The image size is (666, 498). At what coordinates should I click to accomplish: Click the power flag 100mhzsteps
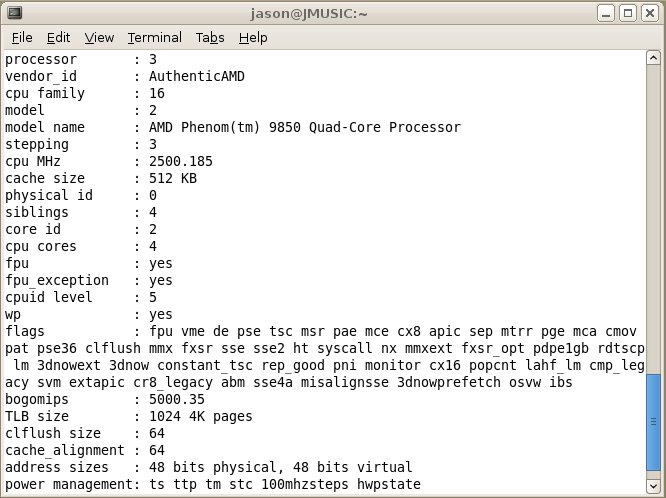[305, 484]
